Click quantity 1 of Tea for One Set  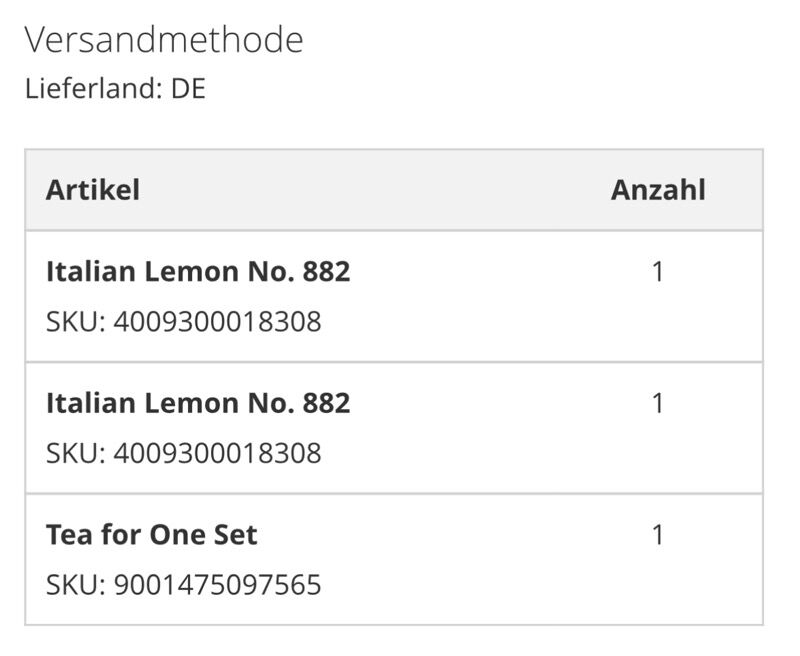tap(658, 535)
